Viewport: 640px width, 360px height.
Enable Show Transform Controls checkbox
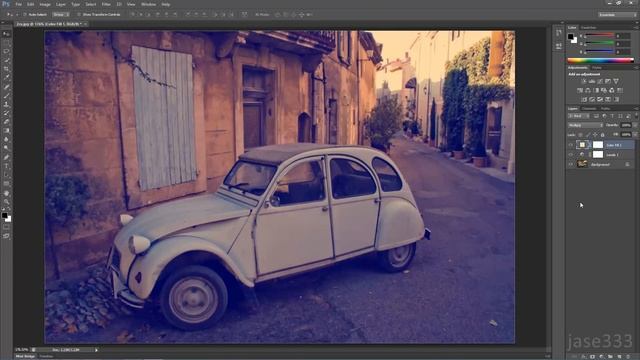79,15
